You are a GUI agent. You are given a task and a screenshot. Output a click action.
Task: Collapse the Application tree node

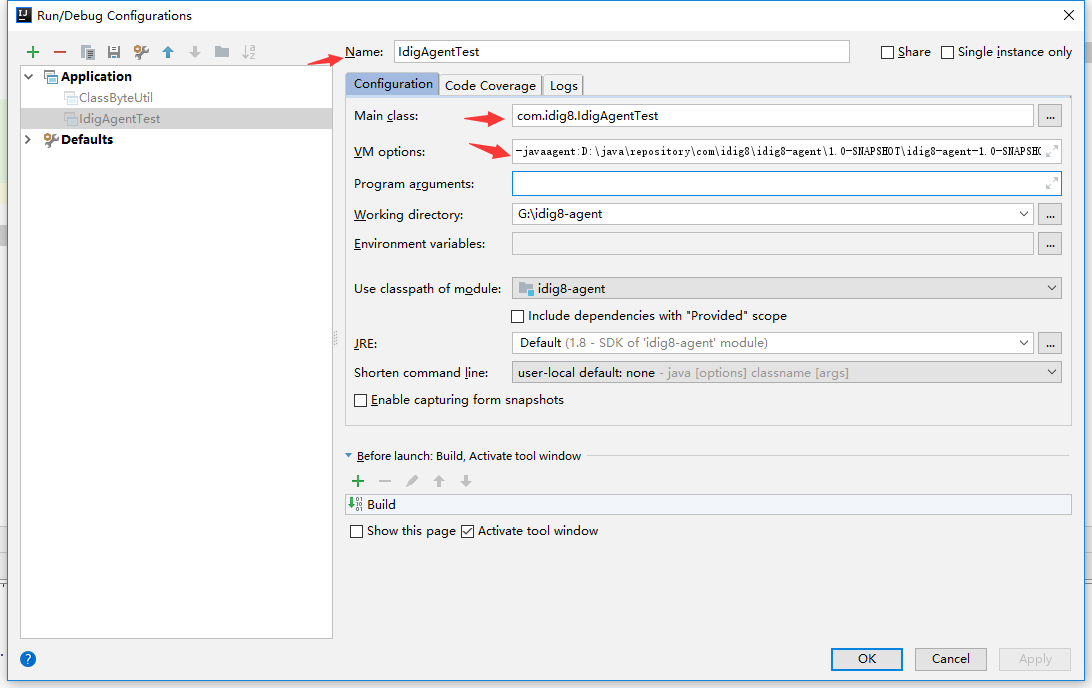point(29,77)
